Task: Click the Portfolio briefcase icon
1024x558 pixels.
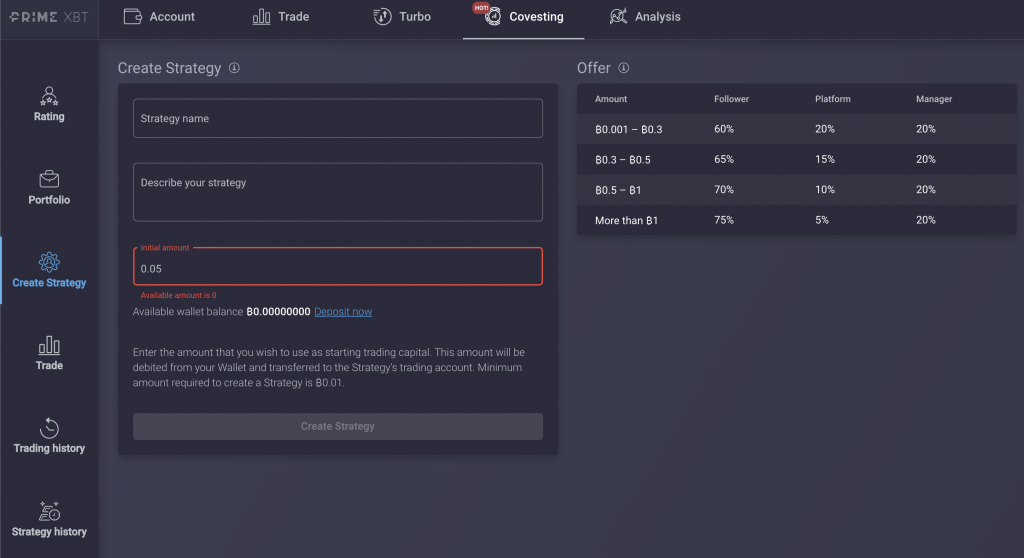Action: [49, 179]
